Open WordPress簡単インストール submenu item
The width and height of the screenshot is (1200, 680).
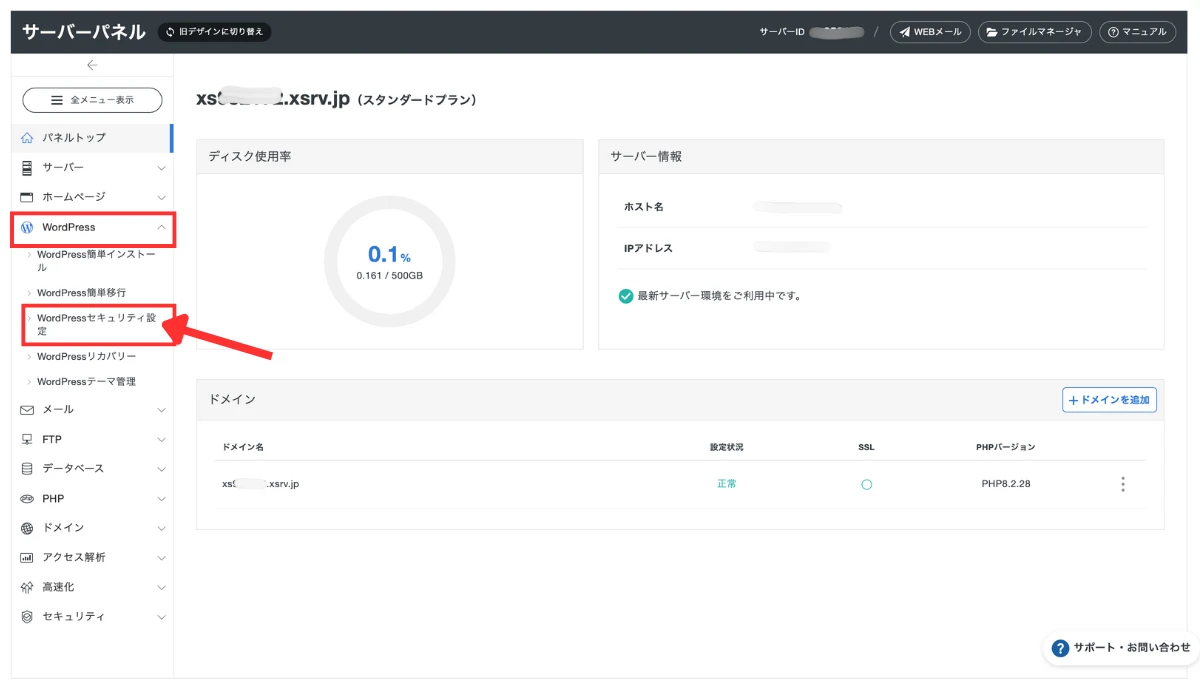click(x=96, y=261)
